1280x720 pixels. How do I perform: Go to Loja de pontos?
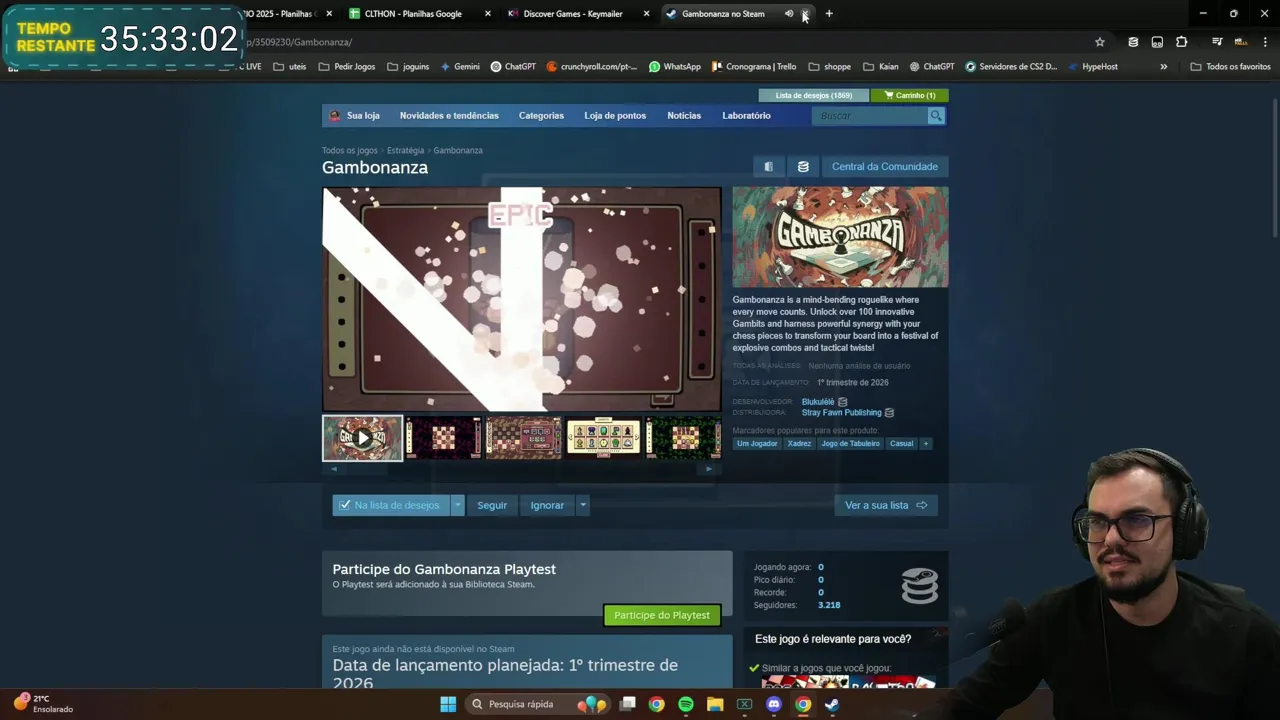coord(615,116)
